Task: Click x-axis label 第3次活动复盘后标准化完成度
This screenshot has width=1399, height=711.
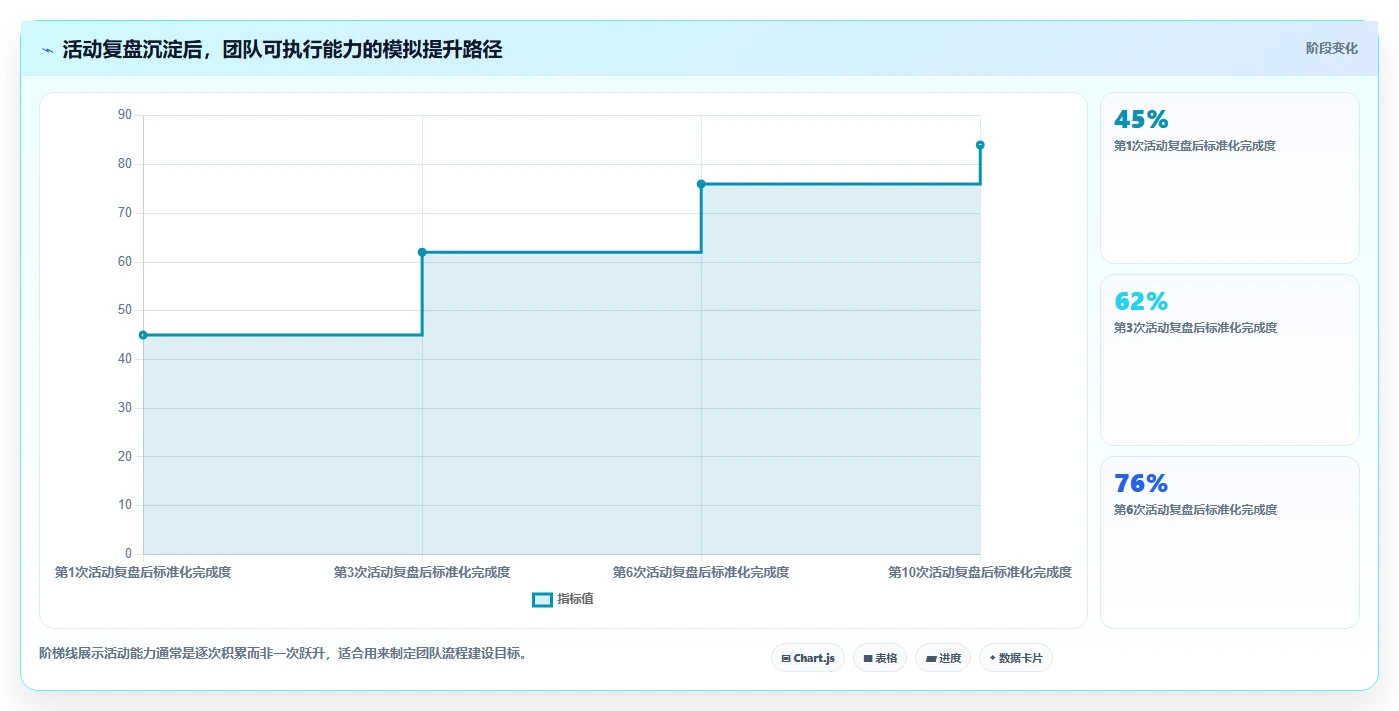Action: [422, 572]
